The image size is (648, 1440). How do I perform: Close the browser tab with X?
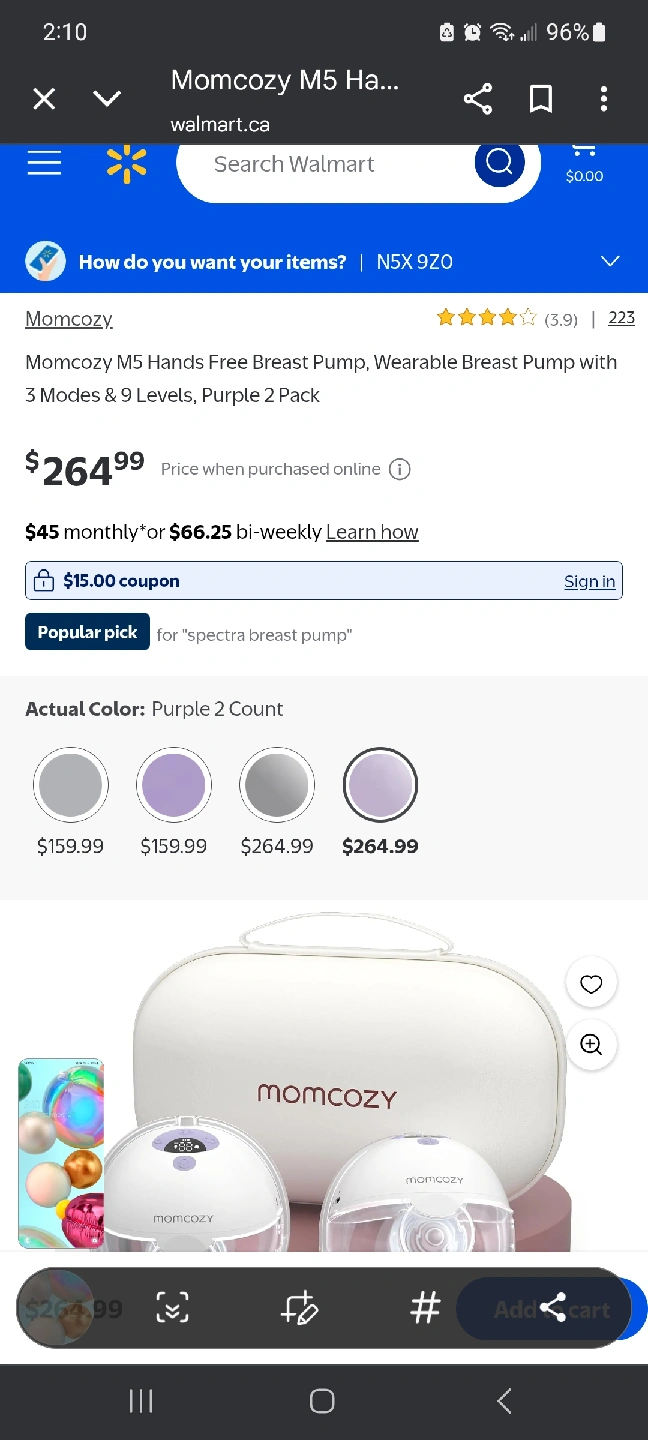(x=44, y=99)
